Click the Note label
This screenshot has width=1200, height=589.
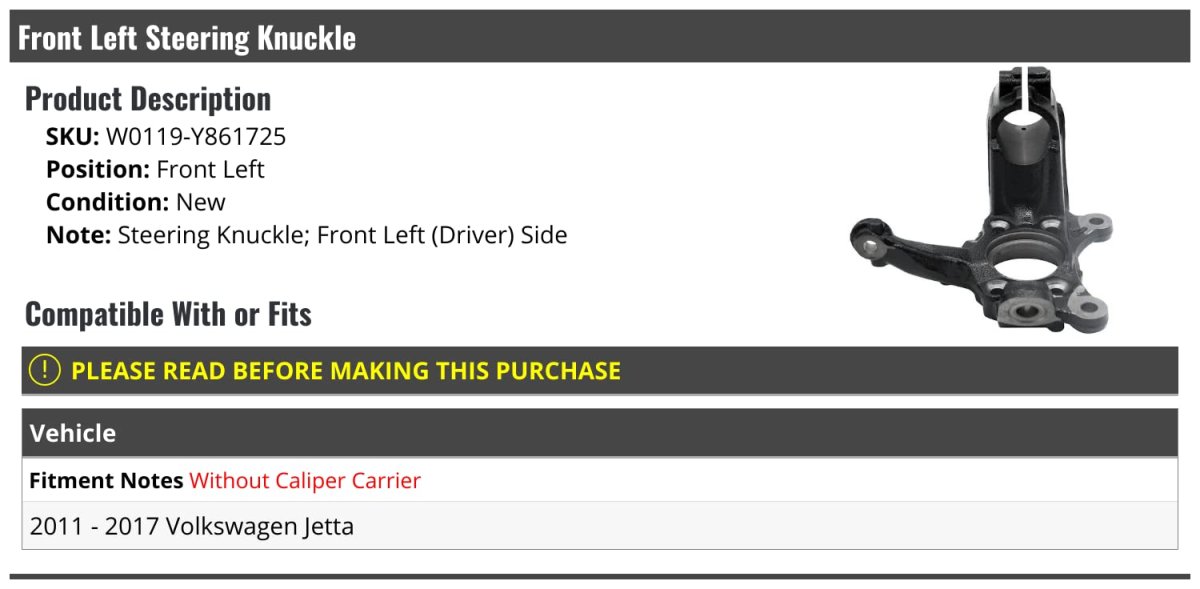pos(78,235)
